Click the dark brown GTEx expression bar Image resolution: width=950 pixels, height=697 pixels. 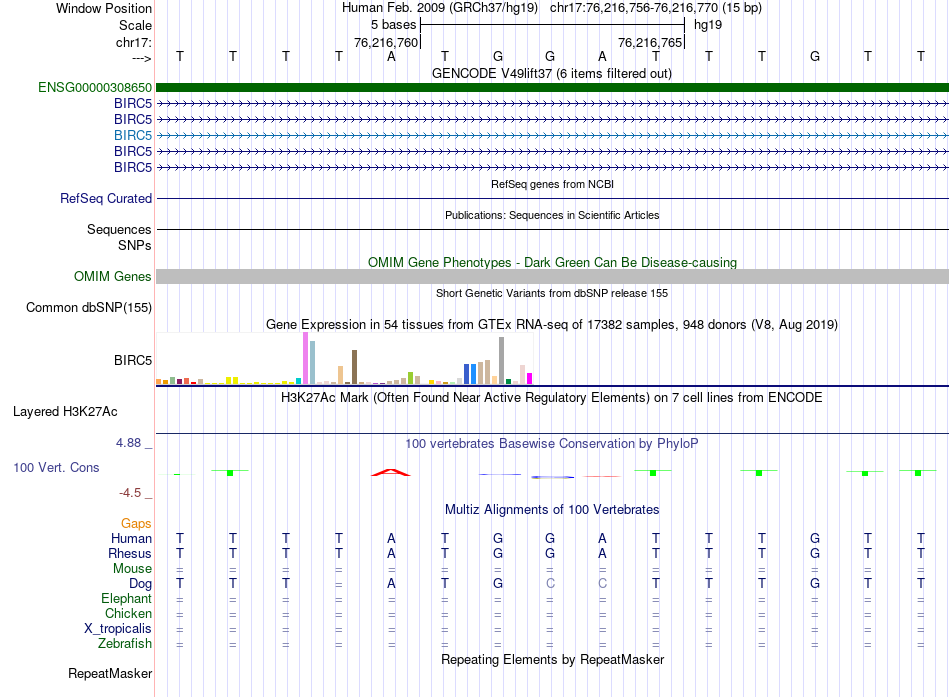[354, 367]
